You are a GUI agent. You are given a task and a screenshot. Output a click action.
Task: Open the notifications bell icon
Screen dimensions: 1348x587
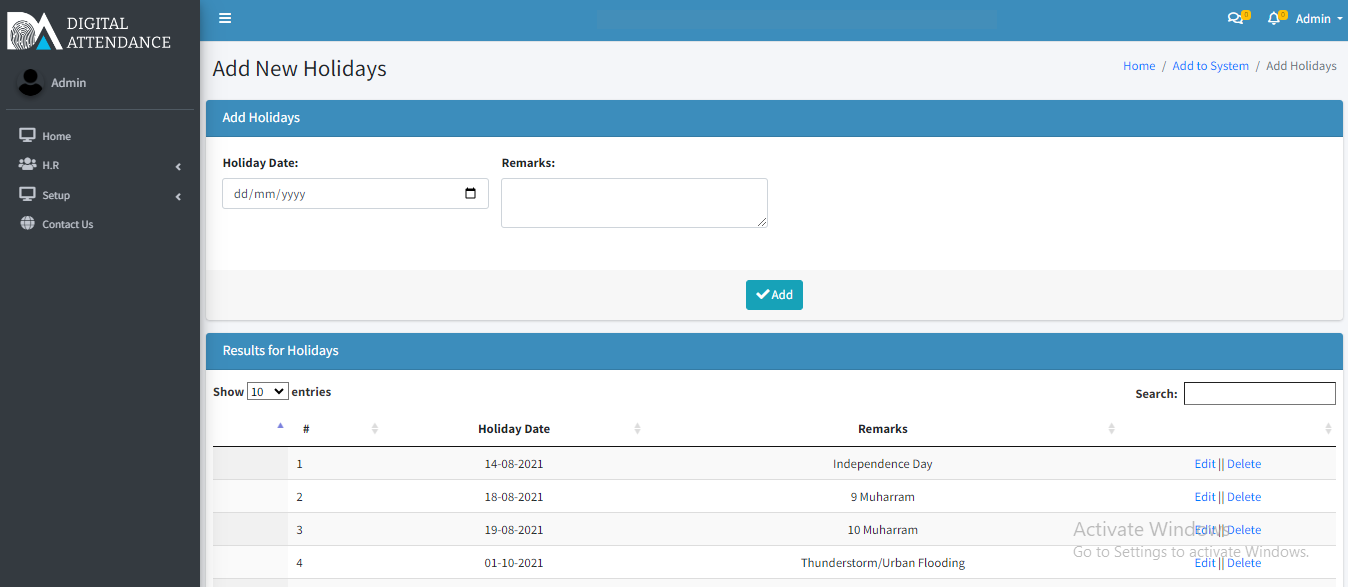click(x=1273, y=18)
